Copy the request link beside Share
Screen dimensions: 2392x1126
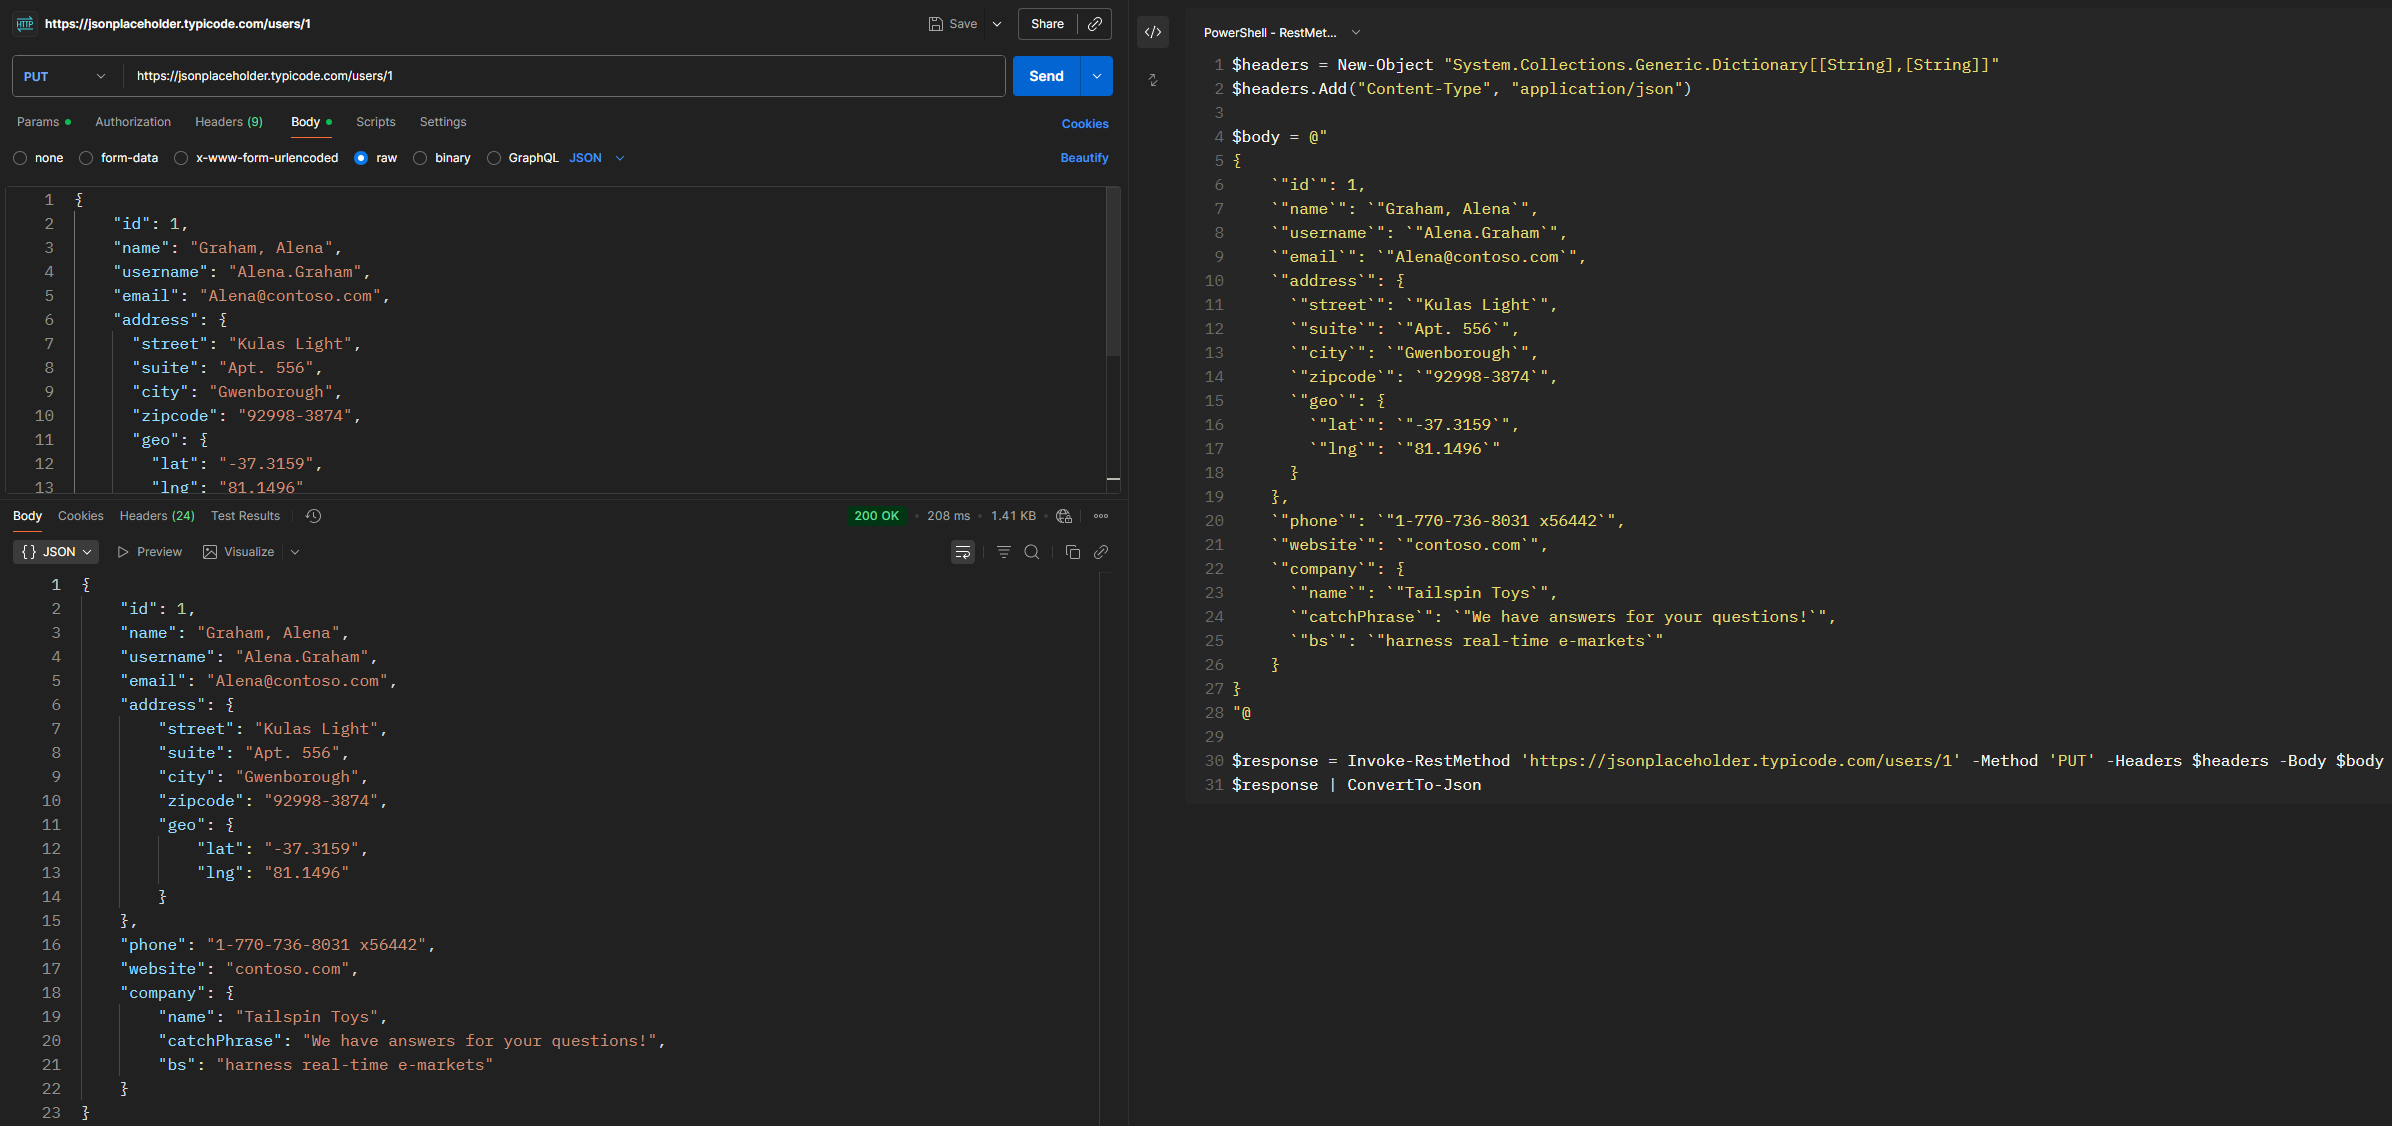click(x=1095, y=24)
